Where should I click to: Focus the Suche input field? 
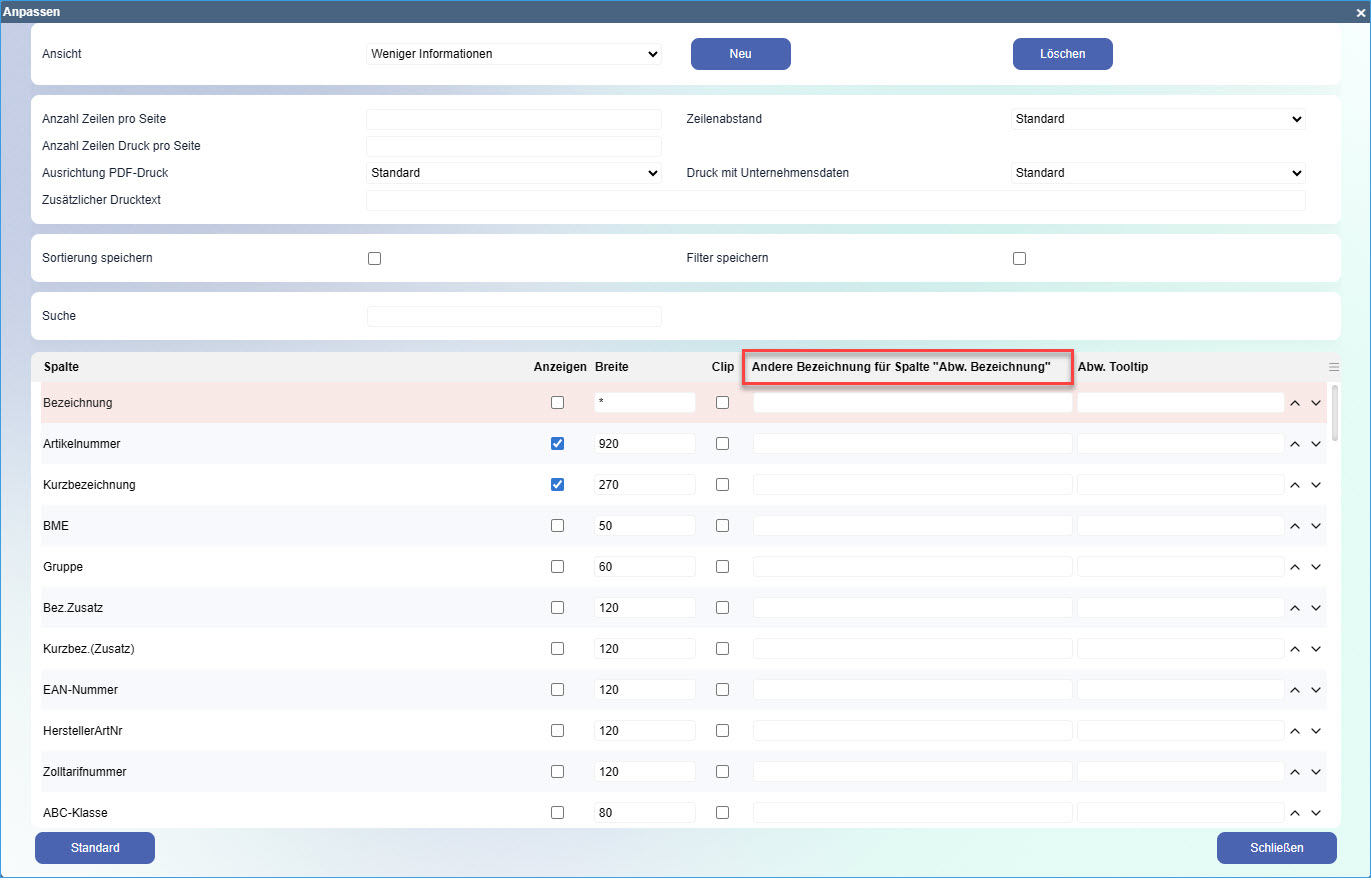click(514, 316)
